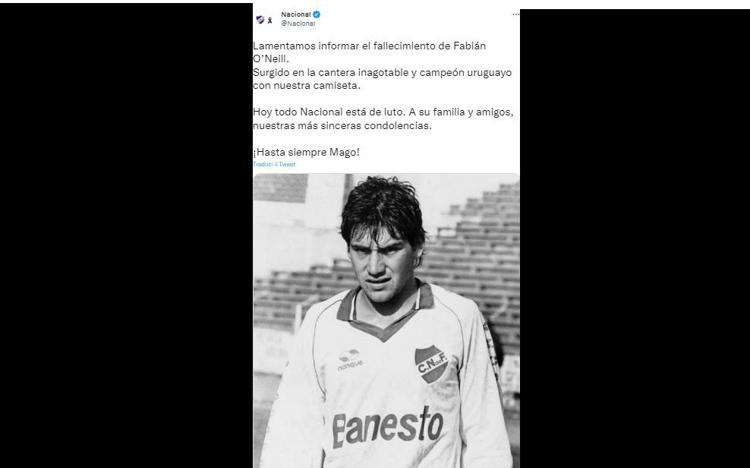Click the 'con nuestra camiseta' text line
This screenshot has height=468, width=750.
tap(307, 86)
